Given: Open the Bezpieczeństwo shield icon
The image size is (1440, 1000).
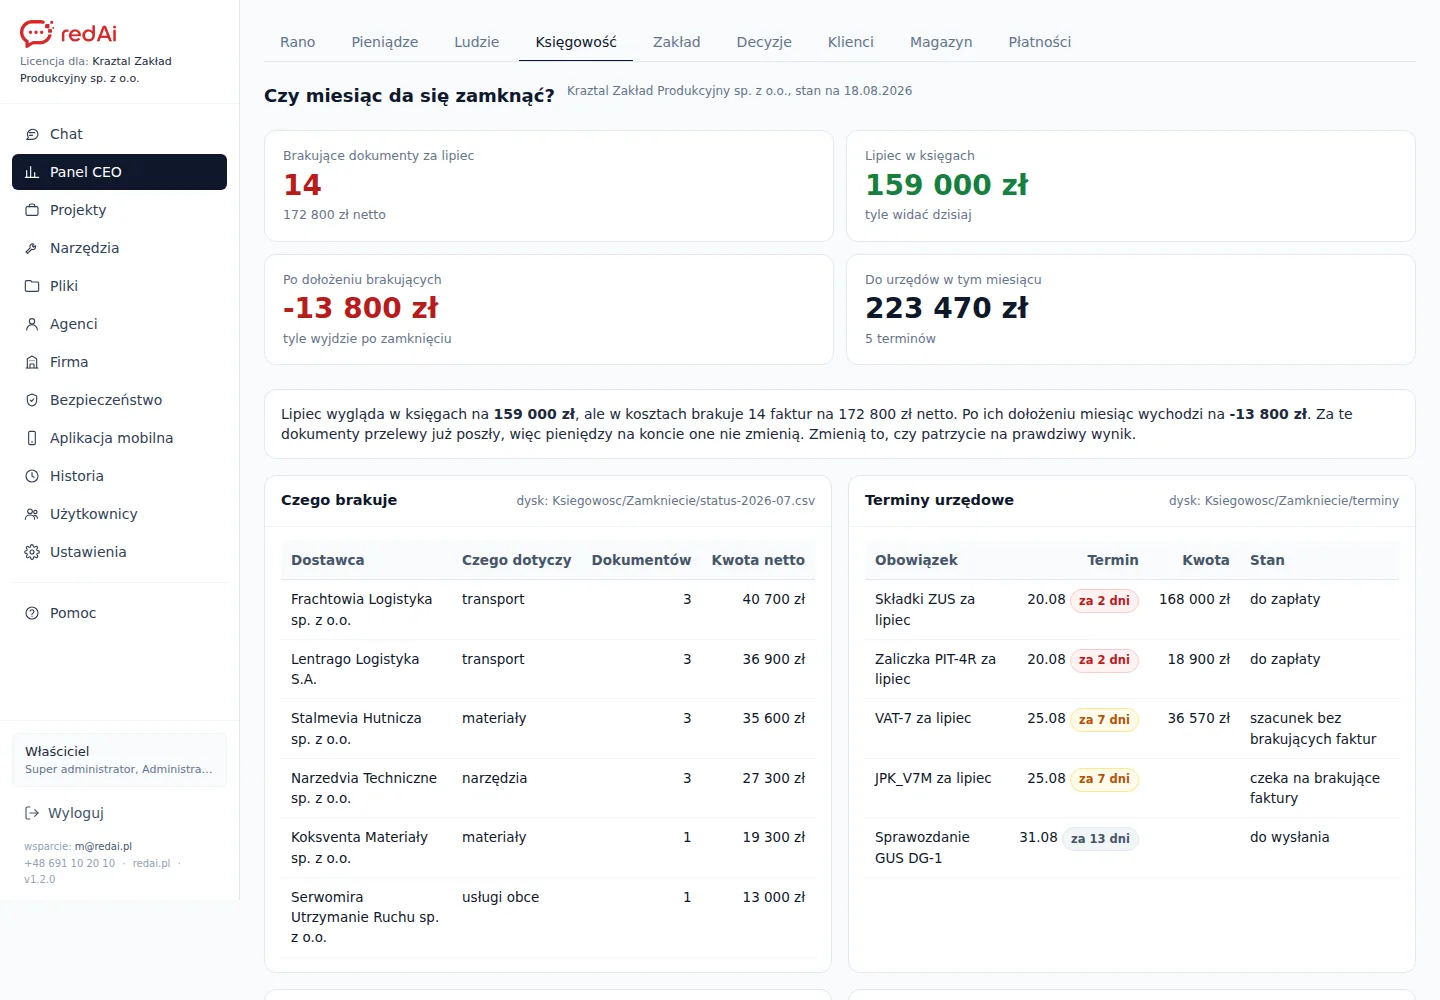Looking at the screenshot, I should pyautogui.click(x=32, y=400).
